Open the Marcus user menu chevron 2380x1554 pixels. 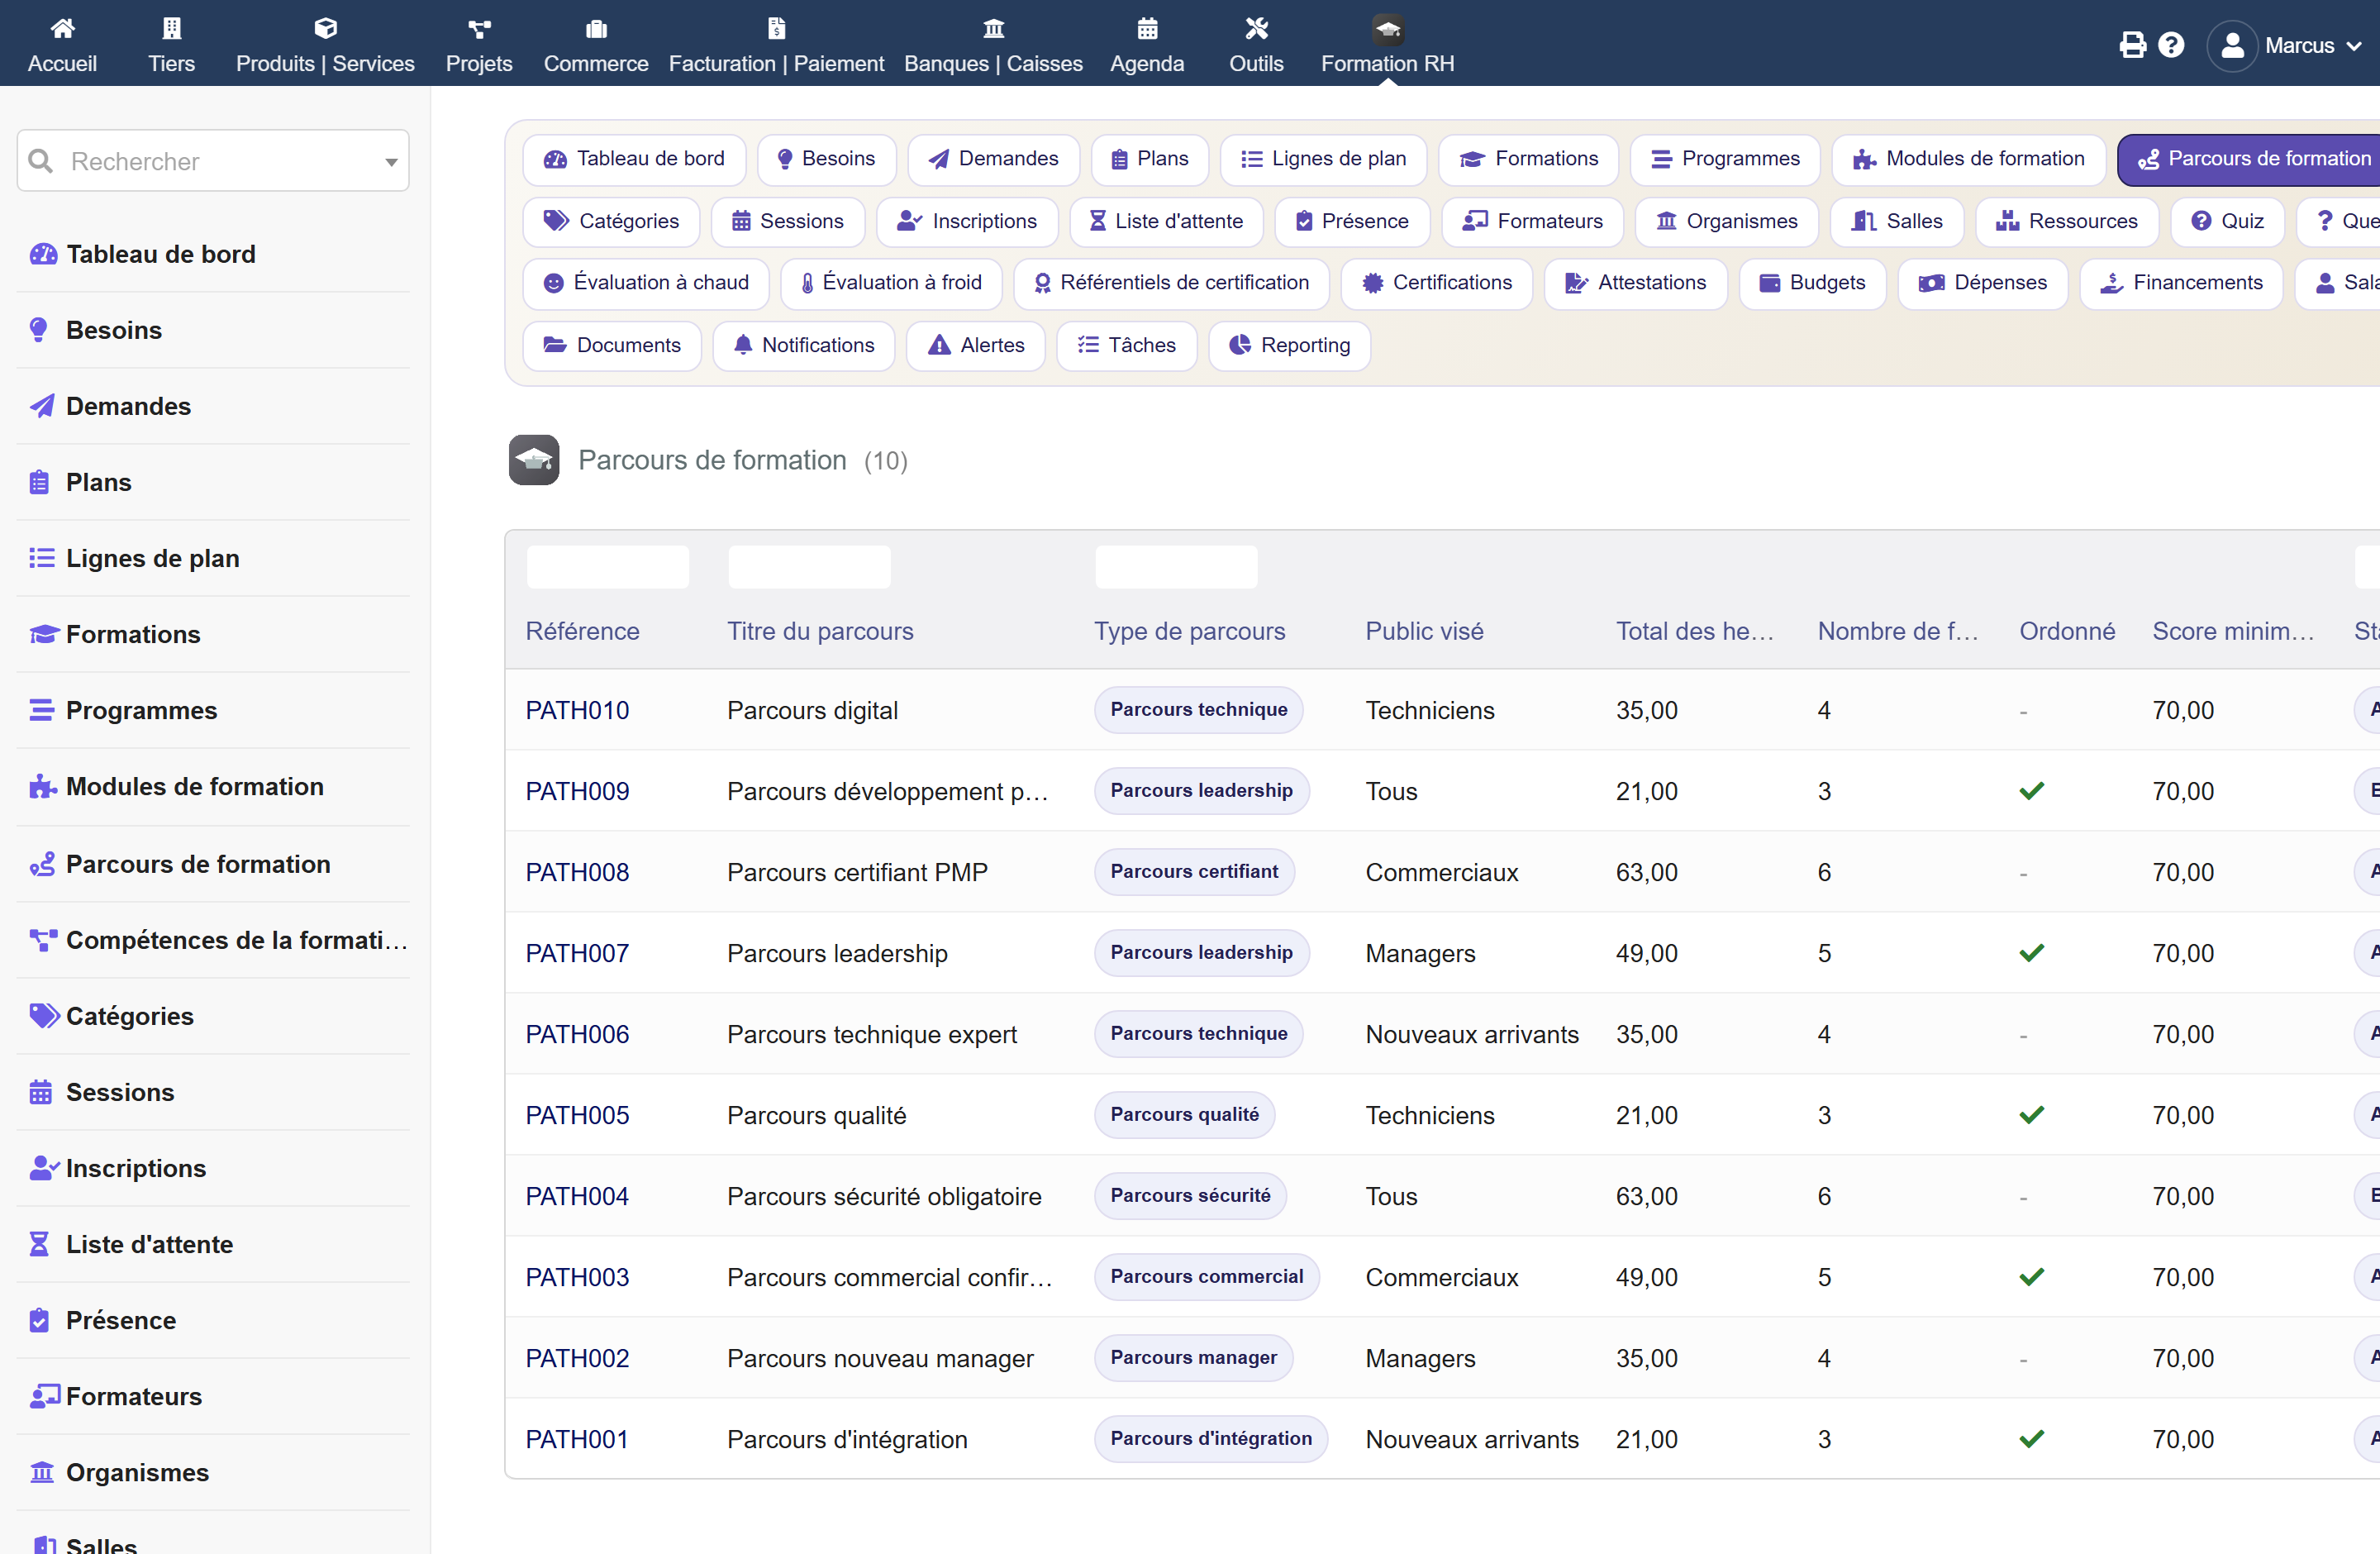(2354, 46)
